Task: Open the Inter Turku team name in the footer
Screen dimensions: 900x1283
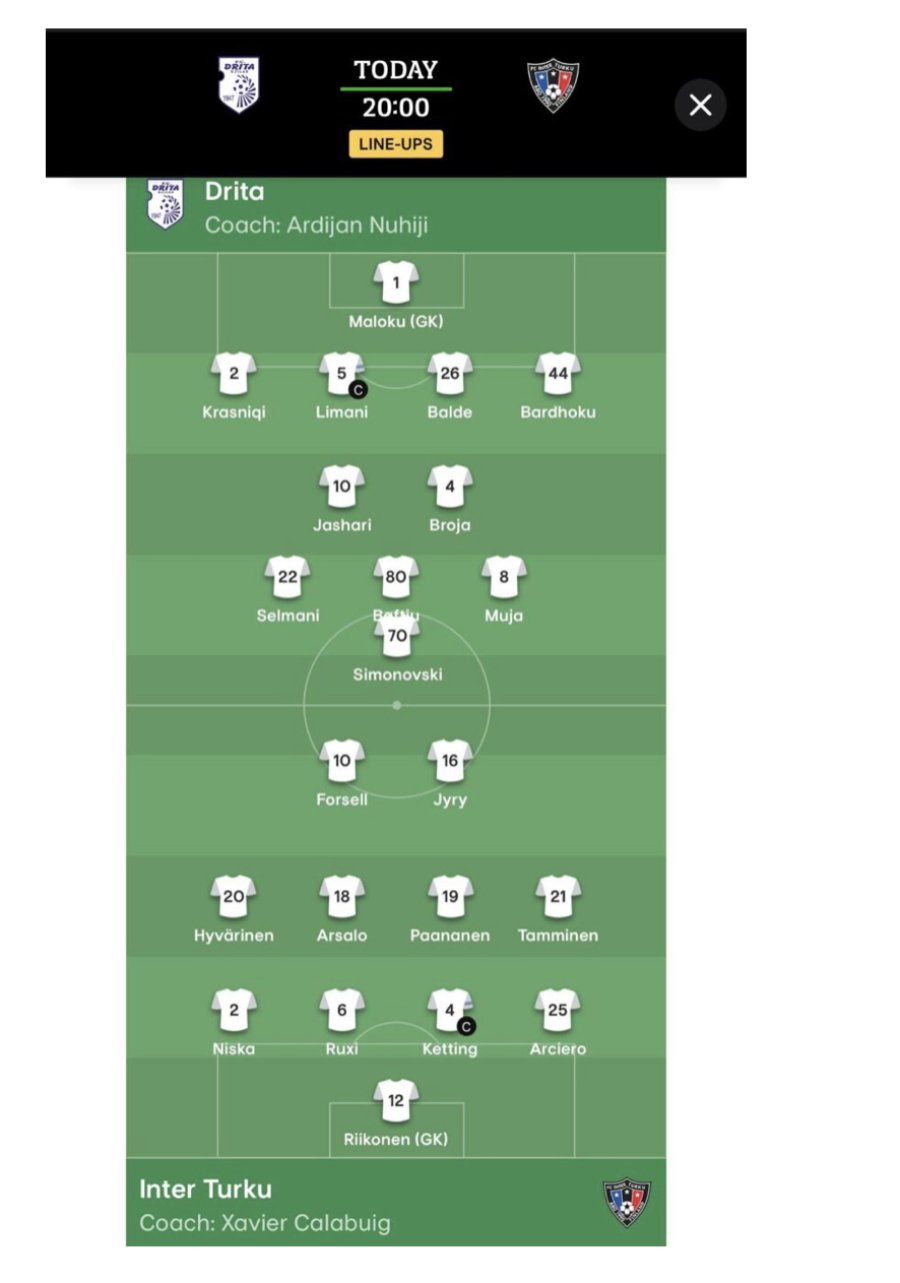Action: [x=206, y=1189]
